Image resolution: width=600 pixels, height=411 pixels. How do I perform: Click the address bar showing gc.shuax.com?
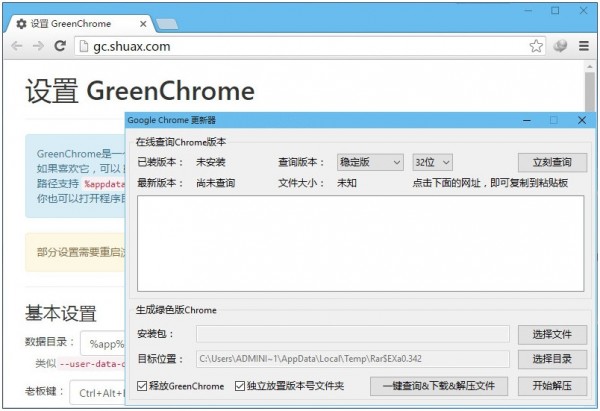pos(300,46)
